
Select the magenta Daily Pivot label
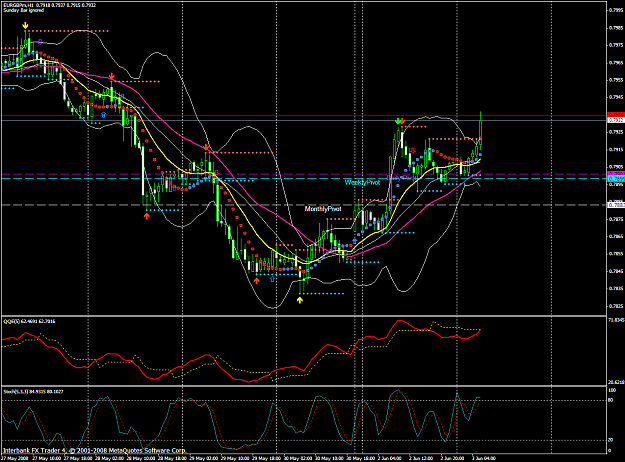click(x=402, y=178)
